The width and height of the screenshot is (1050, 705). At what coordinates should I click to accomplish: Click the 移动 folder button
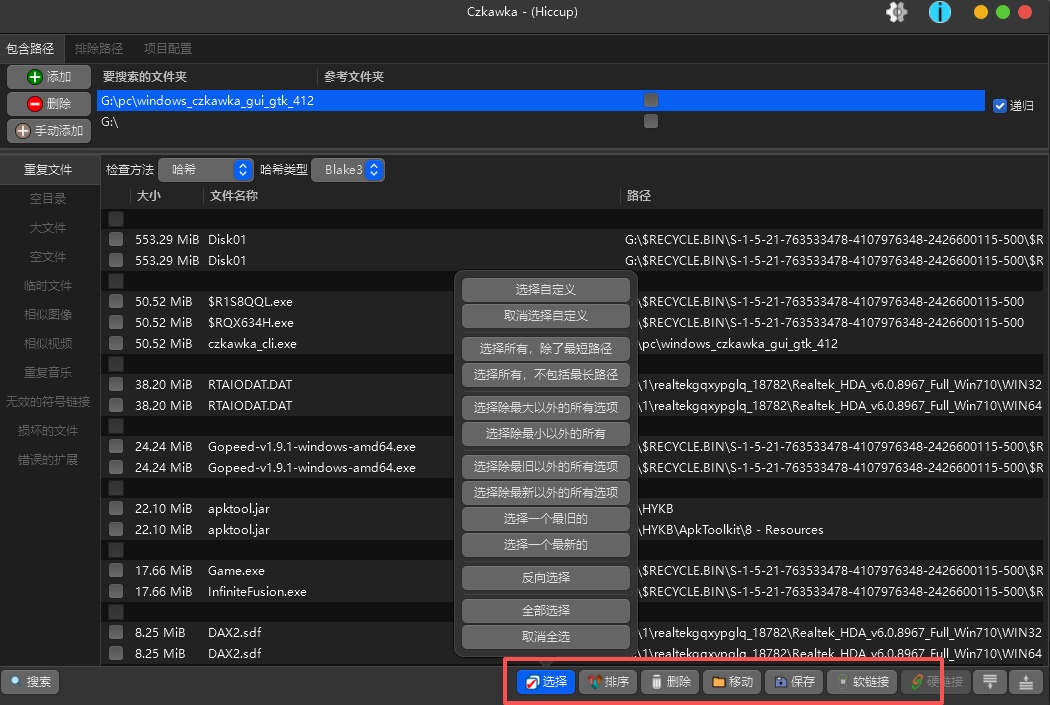[x=732, y=682]
